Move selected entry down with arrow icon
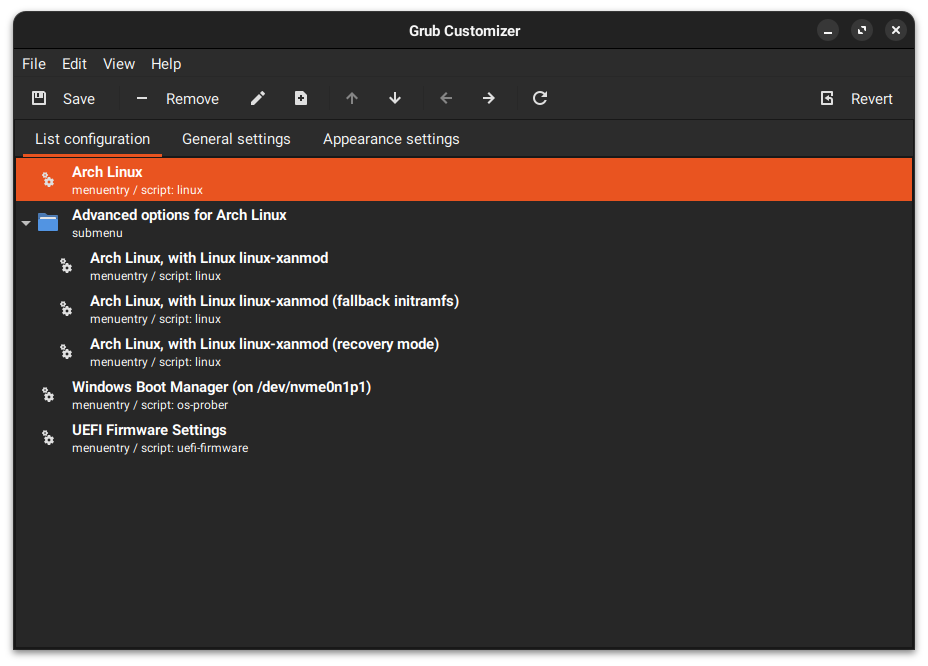The height and width of the screenshot is (666, 928). (395, 98)
